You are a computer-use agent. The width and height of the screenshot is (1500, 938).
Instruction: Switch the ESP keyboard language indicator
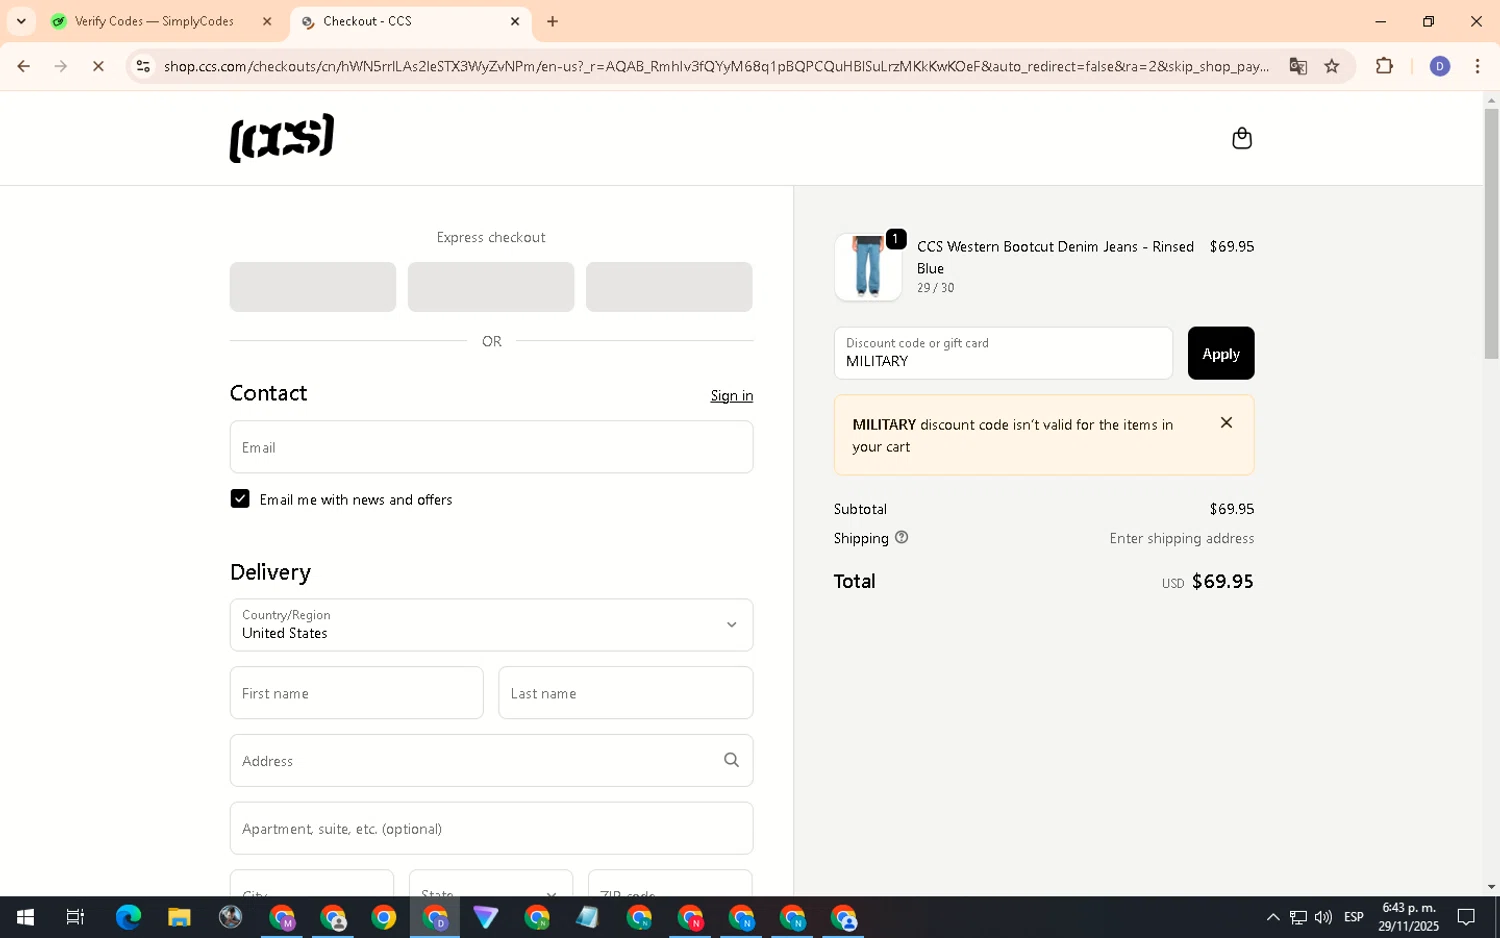point(1354,917)
